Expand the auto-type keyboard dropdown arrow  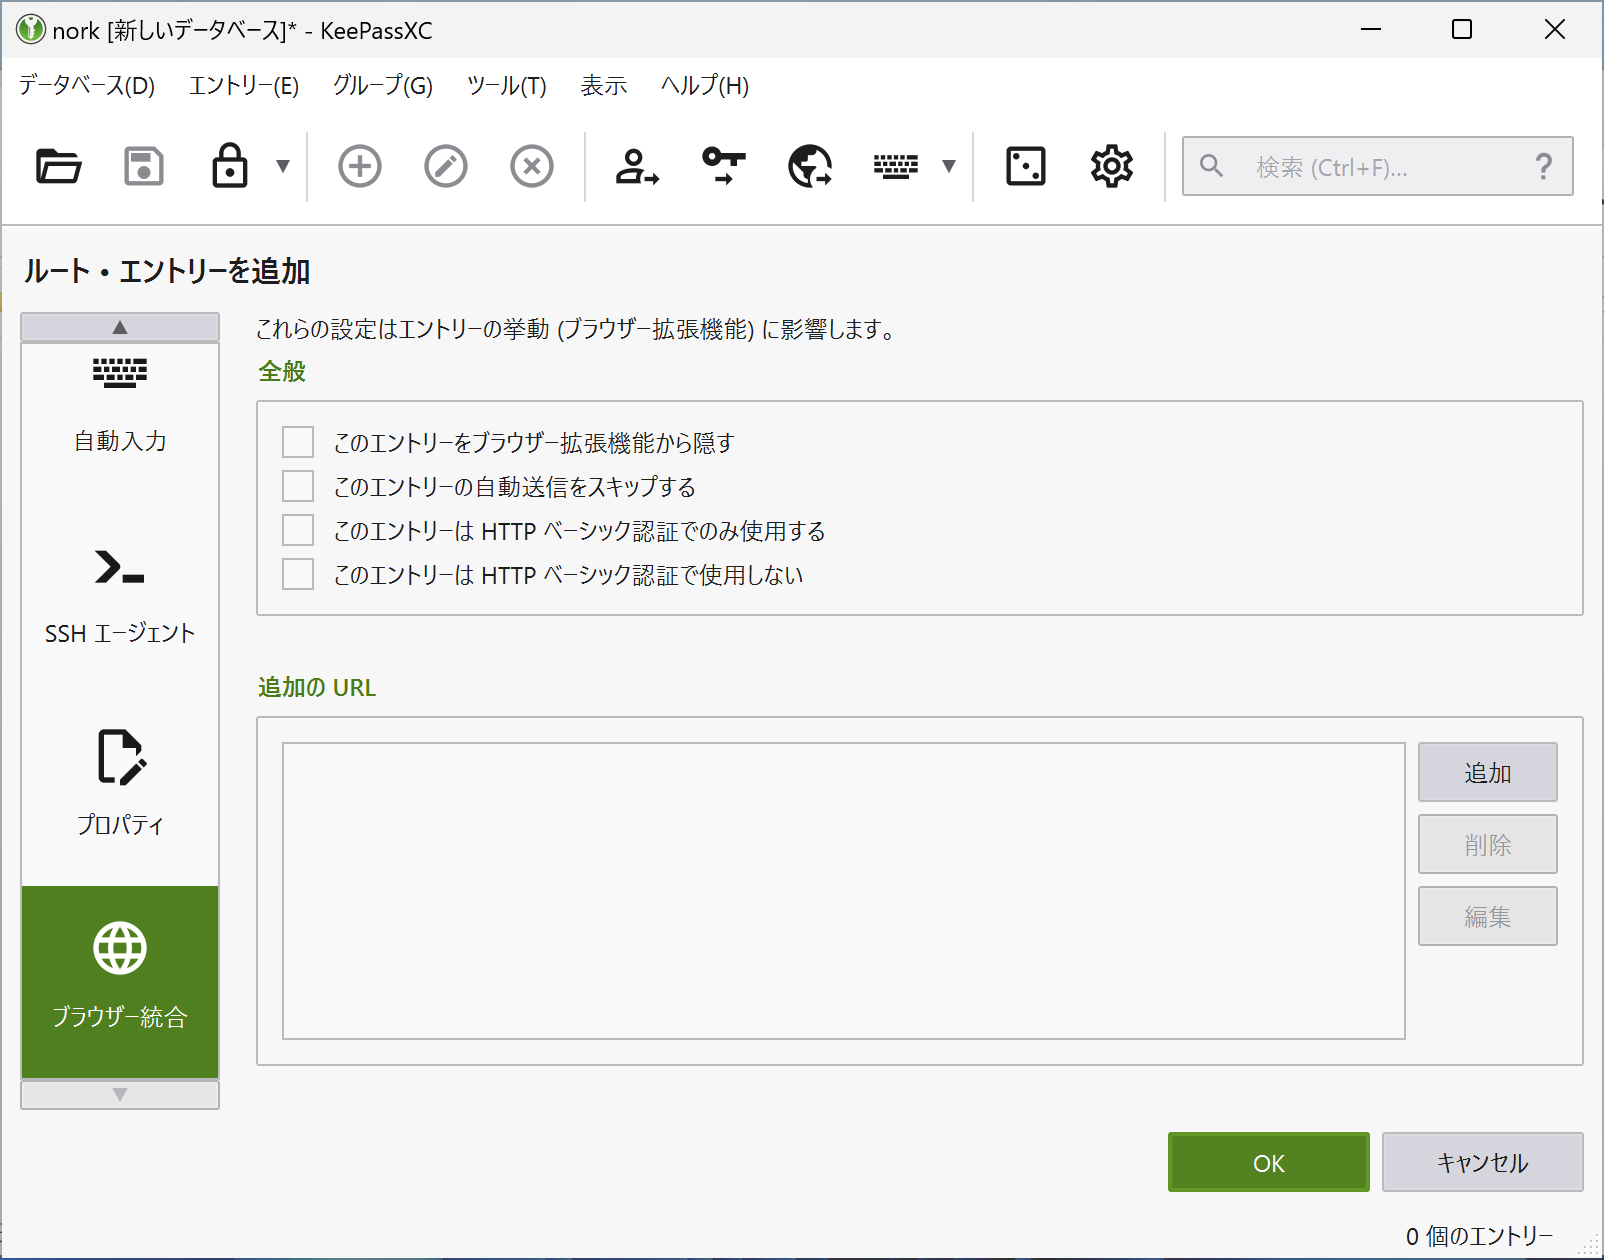click(947, 166)
